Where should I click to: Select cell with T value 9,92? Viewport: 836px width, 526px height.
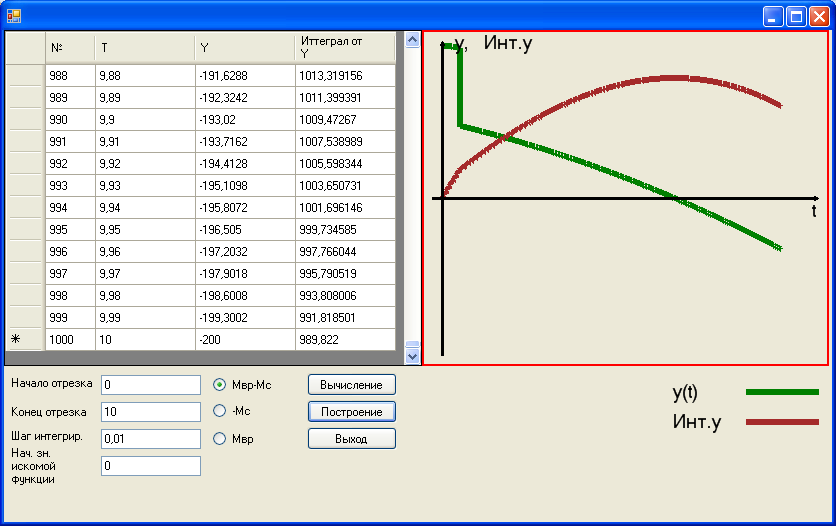tap(146, 164)
